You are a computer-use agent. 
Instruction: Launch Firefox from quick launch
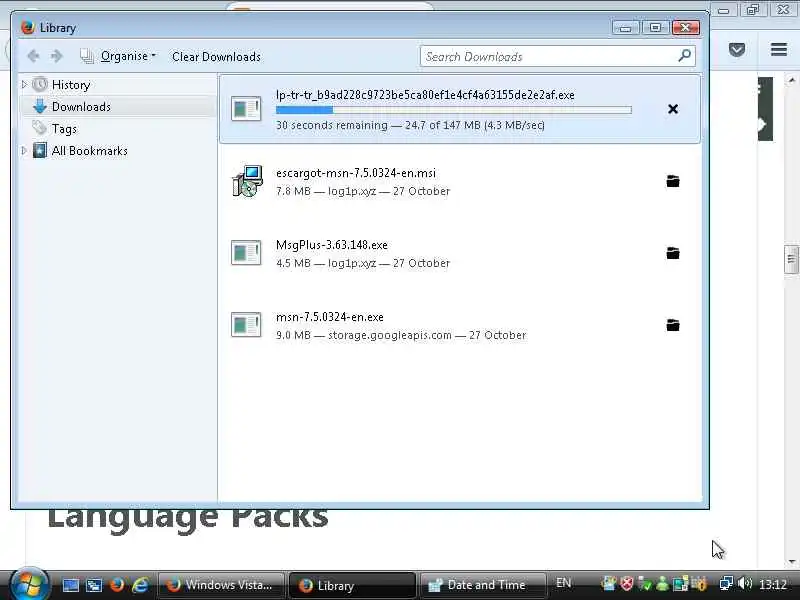117,585
